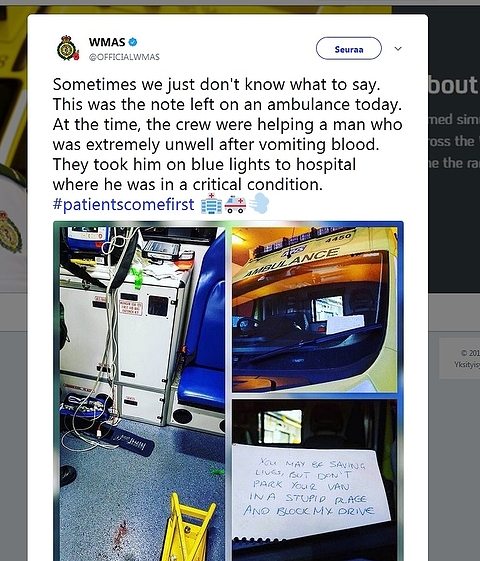This screenshot has width=480, height=561.
Task: Click the WMAS profile avatar crest
Action: [68, 48]
